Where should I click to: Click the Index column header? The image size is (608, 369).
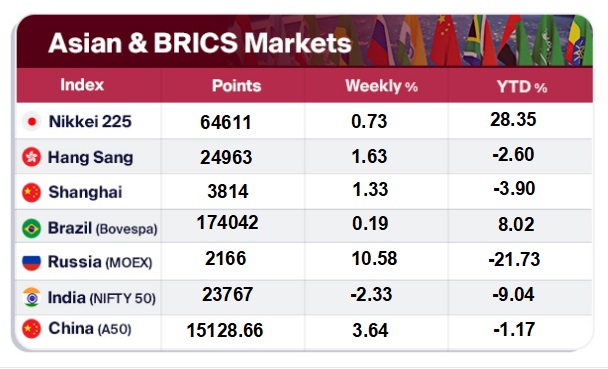tap(82, 84)
